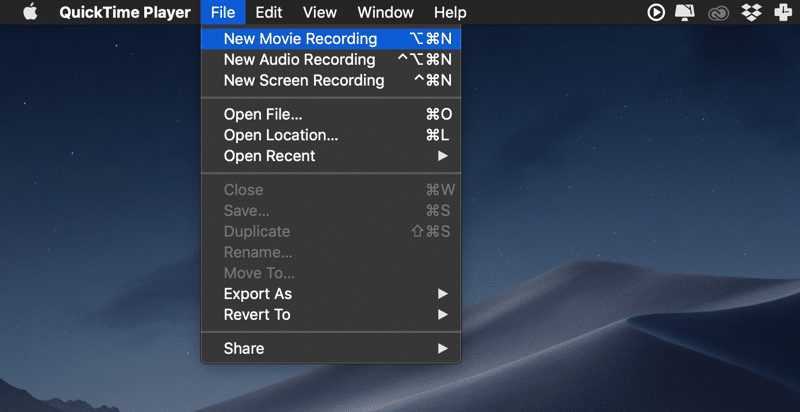Open the Dropbox menu bar icon

click(x=751, y=13)
